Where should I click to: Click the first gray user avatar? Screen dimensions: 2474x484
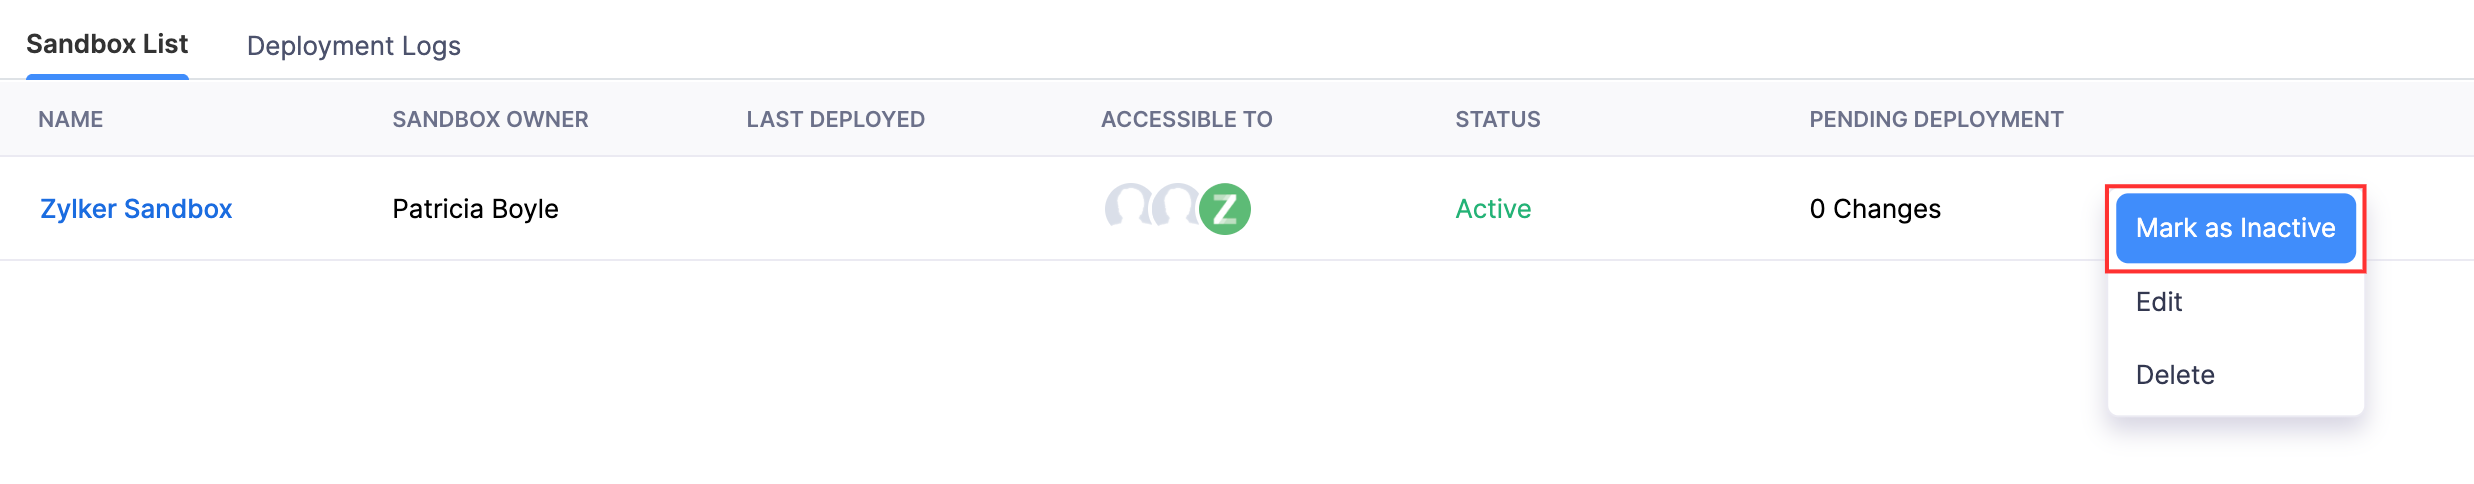tap(1127, 206)
